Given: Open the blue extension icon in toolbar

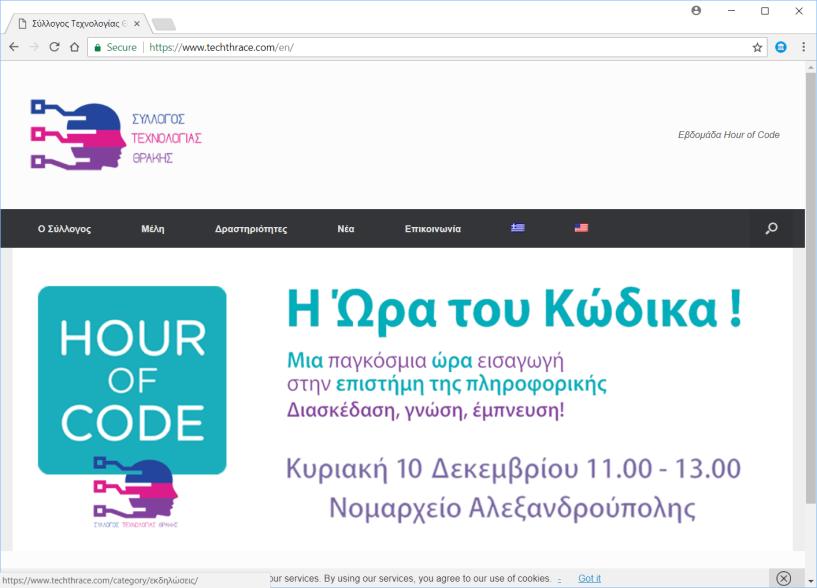Looking at the screenshot, I should coord(781,47).
